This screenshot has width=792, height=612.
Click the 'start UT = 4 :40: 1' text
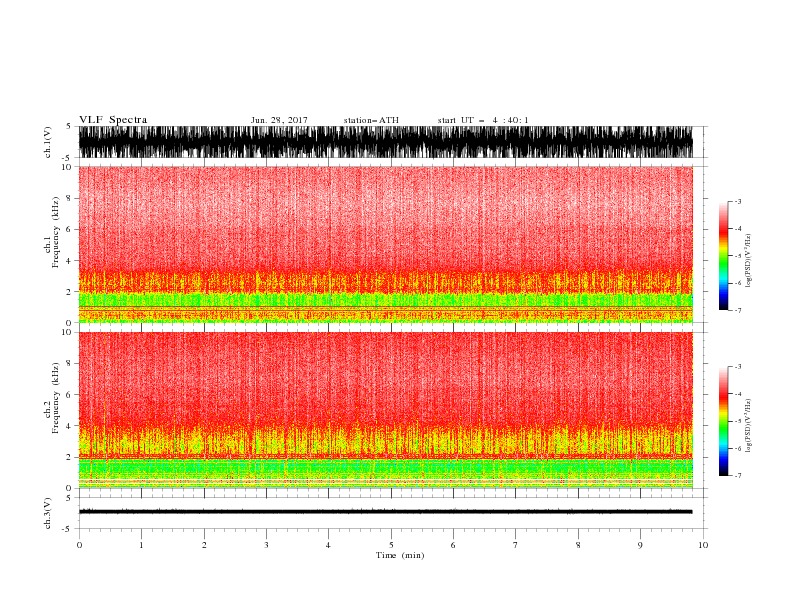click(x=482, y=120)
